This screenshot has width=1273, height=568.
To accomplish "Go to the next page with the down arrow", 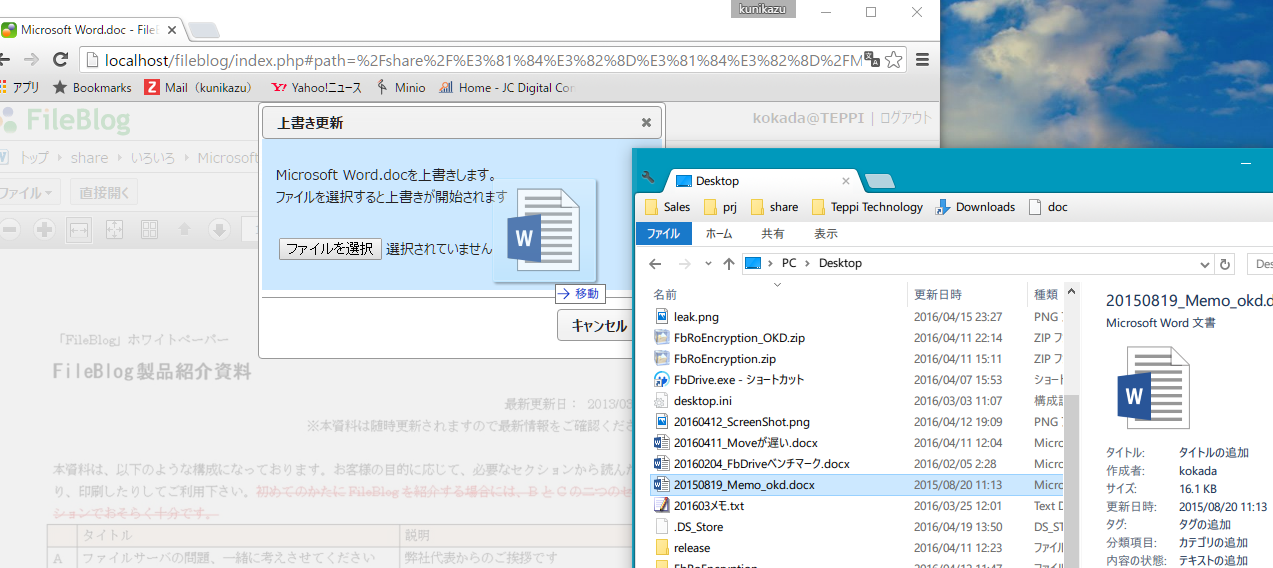I will tap(219, 230).
